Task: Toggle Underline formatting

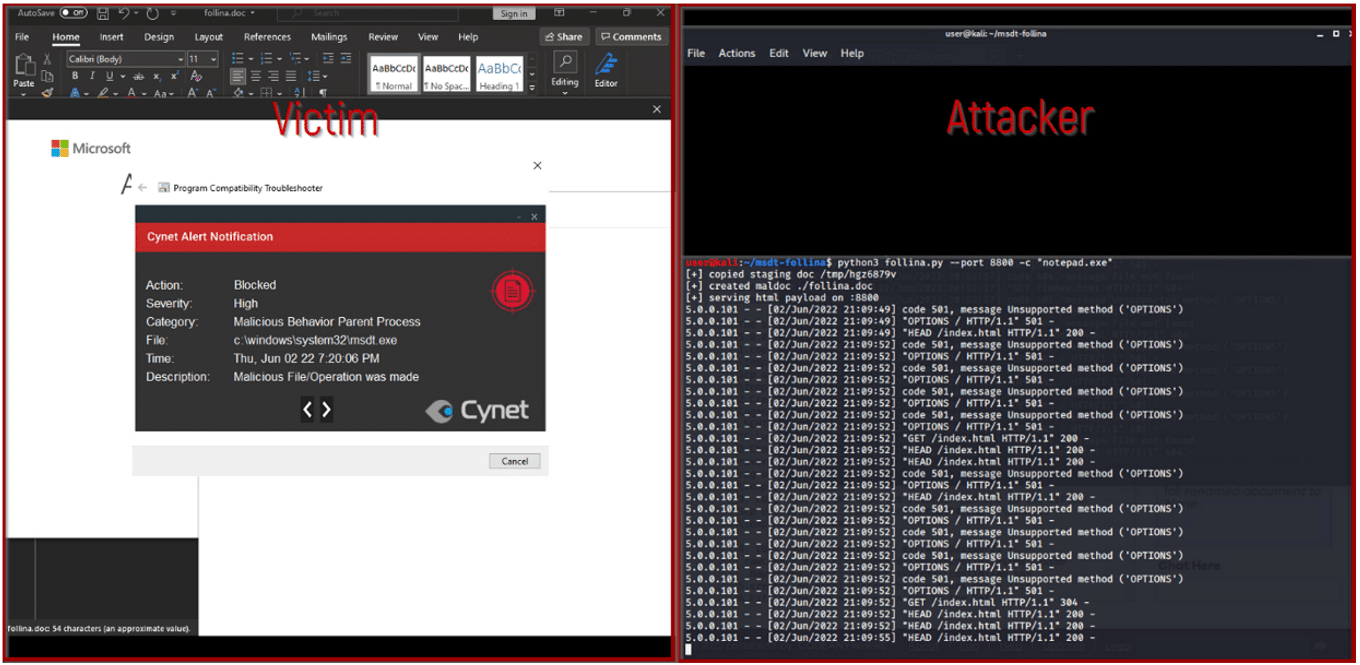Action: point(109,76)
